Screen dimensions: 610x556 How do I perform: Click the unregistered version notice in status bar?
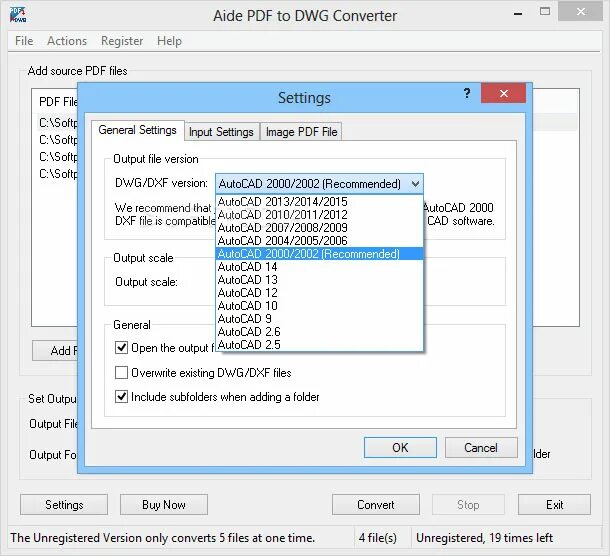(163, 538)
